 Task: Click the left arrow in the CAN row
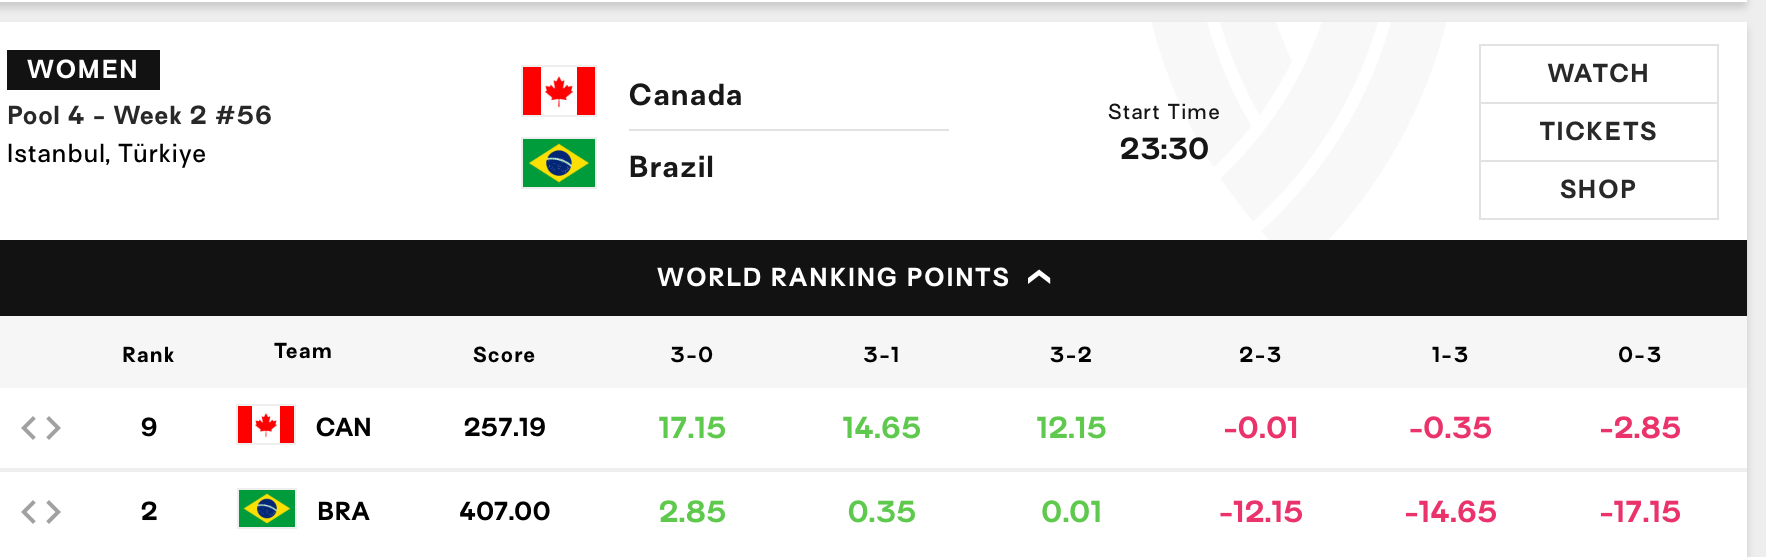tap(29, 428)
